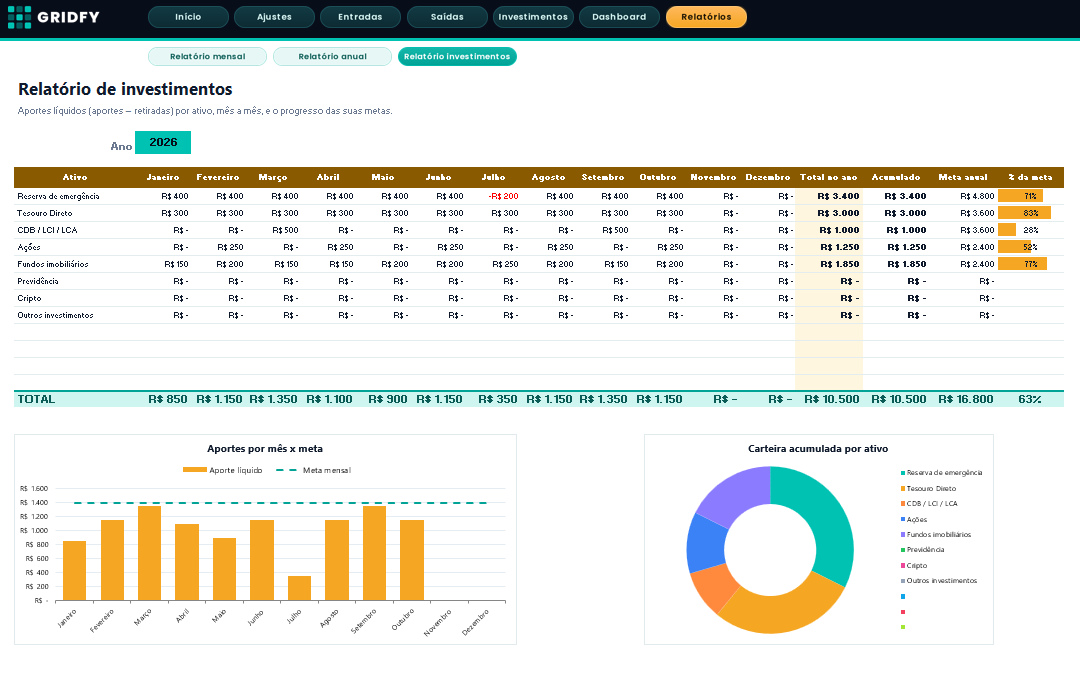Click the Março bar in chart

(149, 554)
